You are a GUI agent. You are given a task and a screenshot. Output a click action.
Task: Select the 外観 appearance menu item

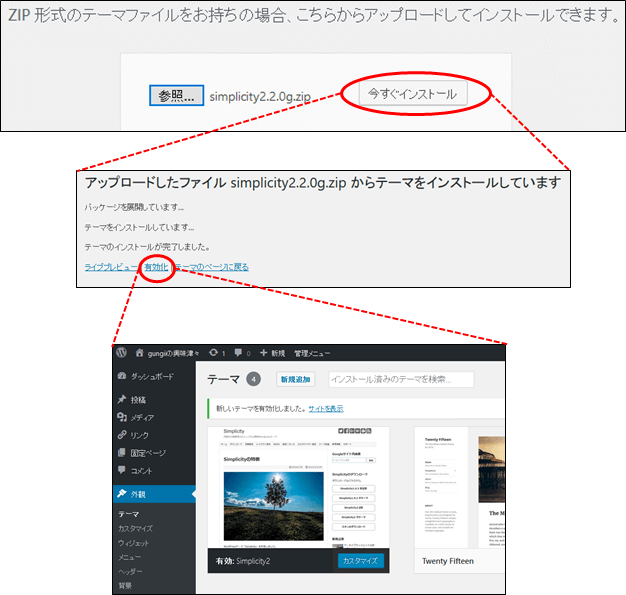(154, 494)
